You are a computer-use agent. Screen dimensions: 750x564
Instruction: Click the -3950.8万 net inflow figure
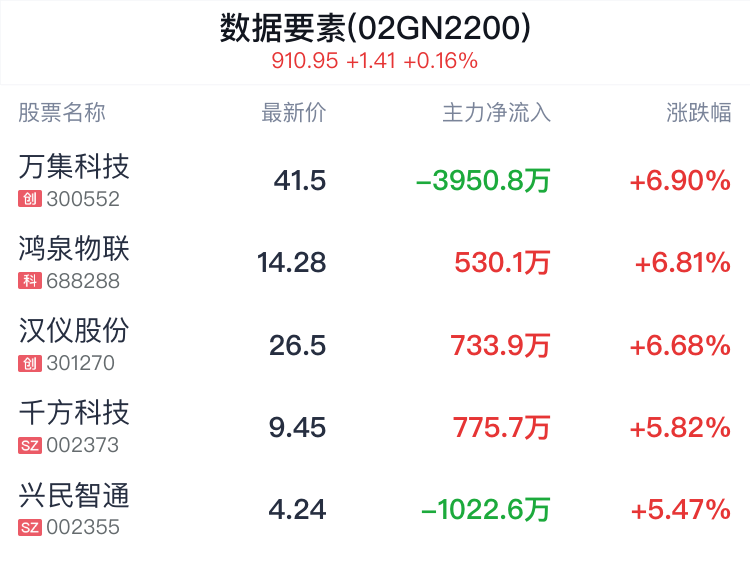click(x=483, y=181)
